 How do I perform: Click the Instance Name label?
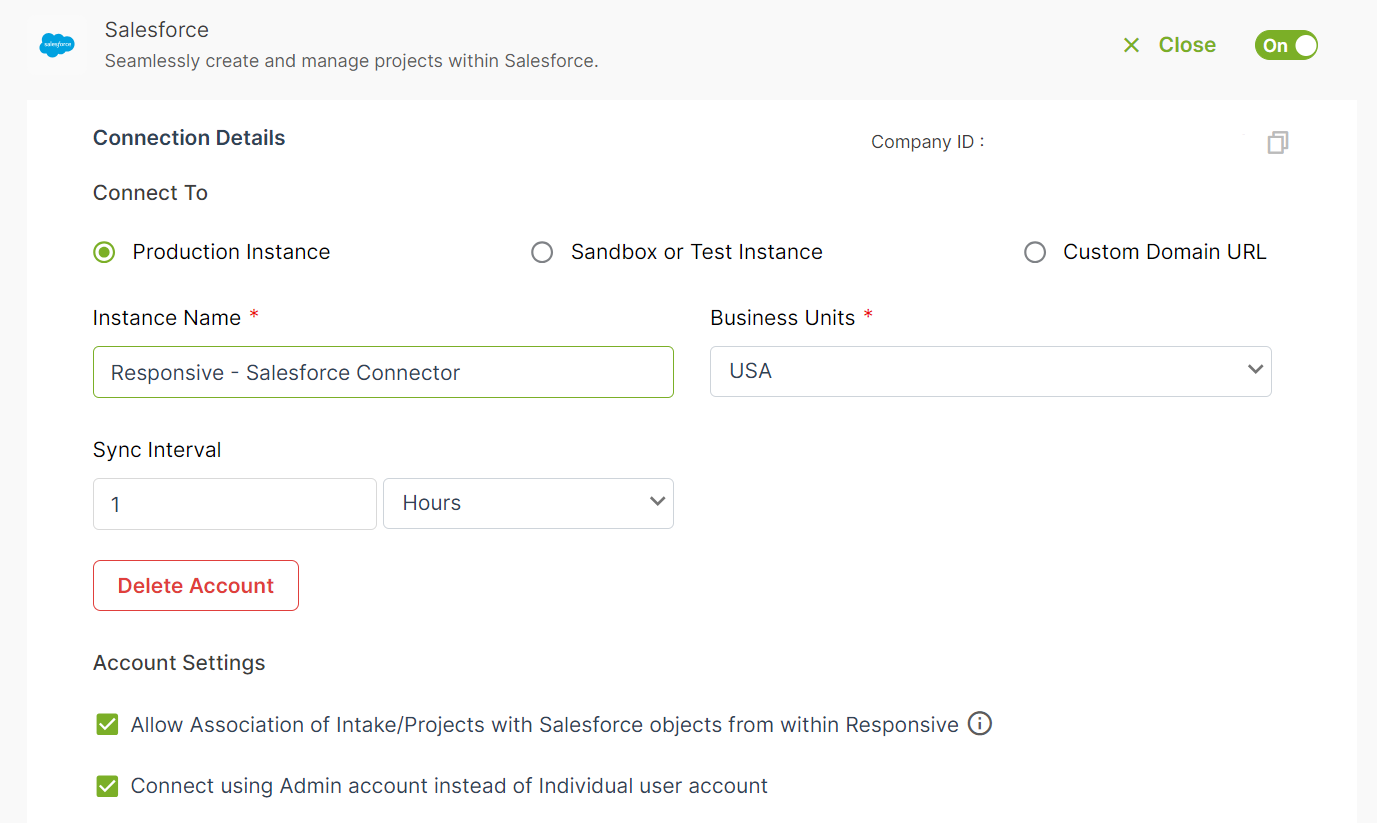point(167,318)
